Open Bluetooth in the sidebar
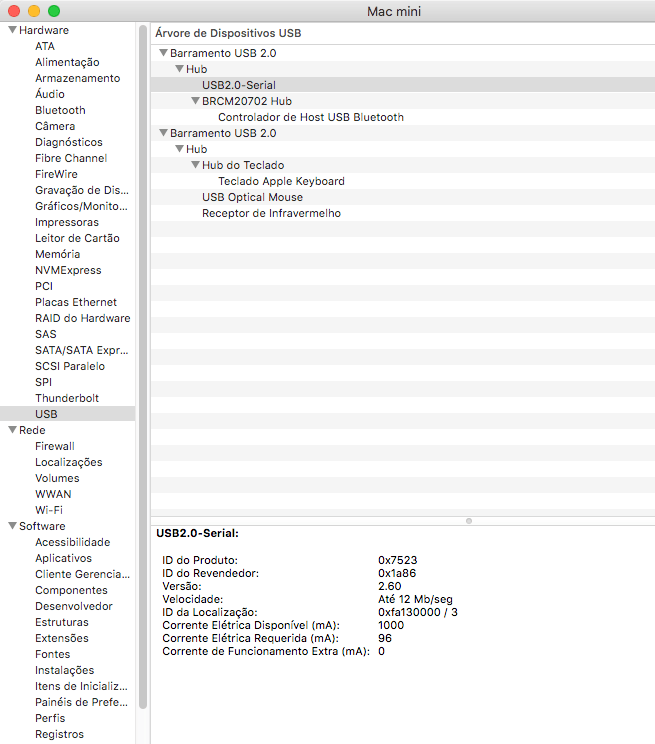 pos(60,110)
